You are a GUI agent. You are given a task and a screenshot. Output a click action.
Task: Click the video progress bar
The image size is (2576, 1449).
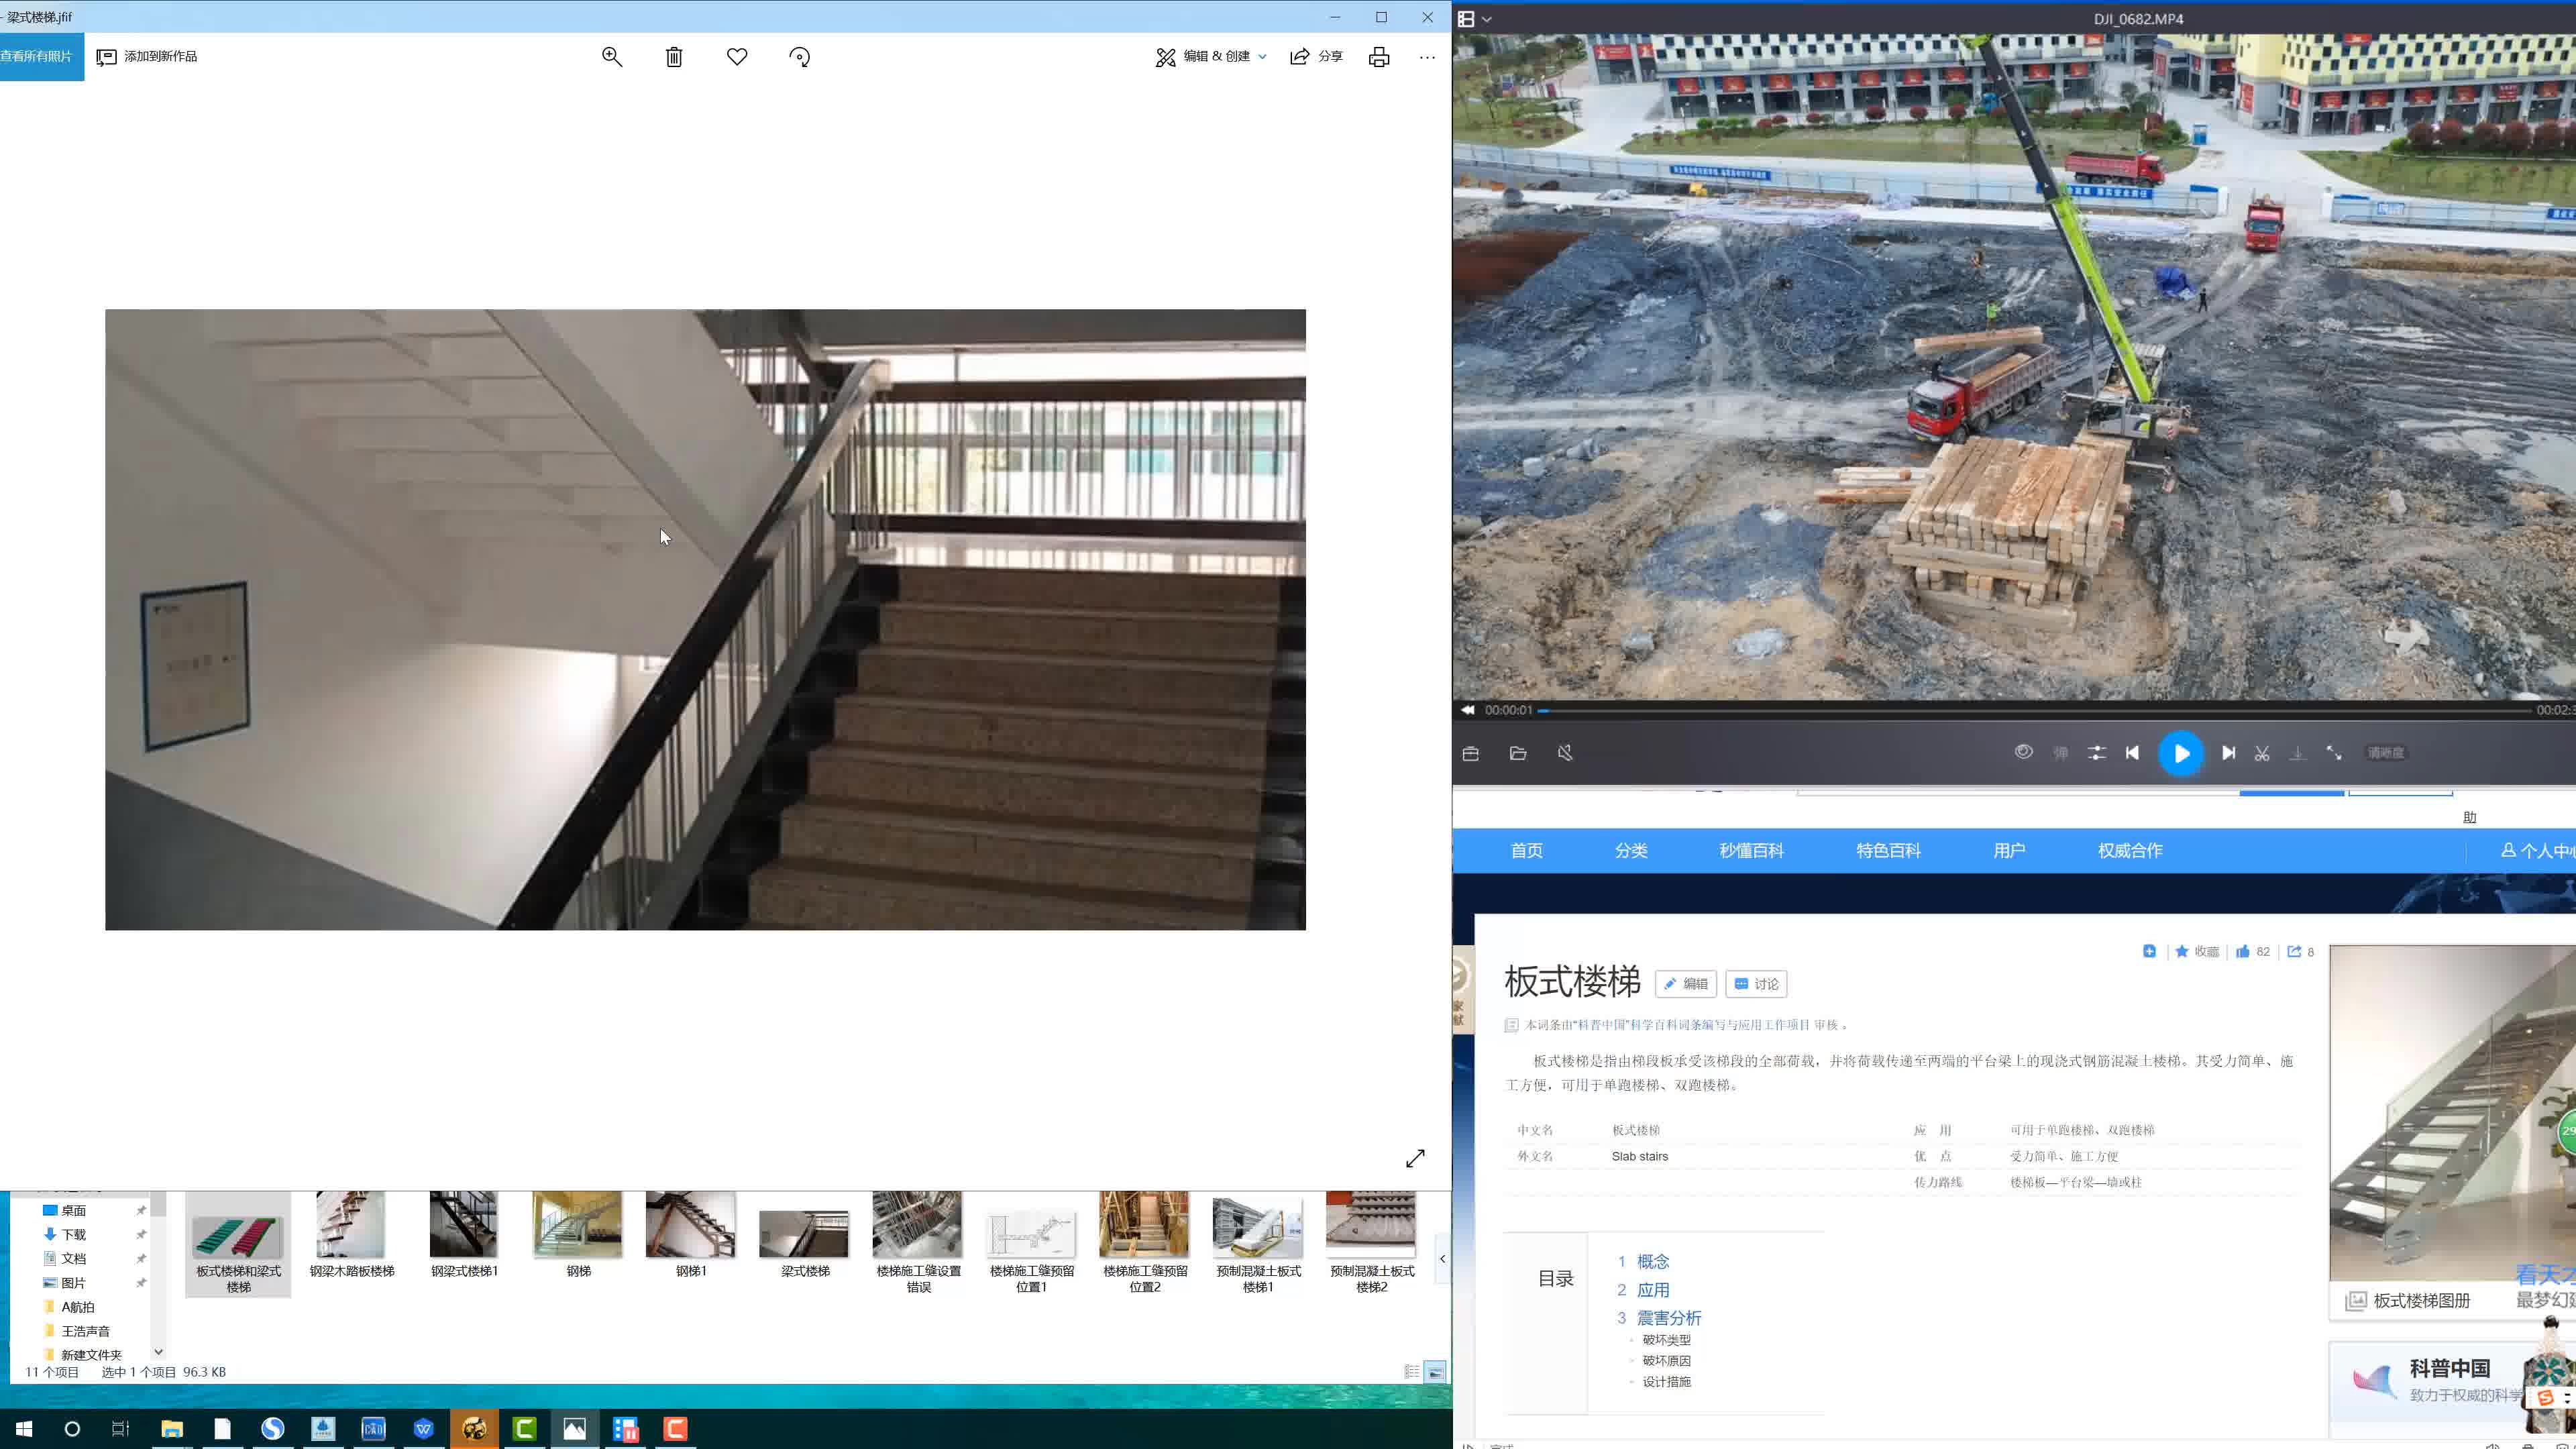(2034, 710)
